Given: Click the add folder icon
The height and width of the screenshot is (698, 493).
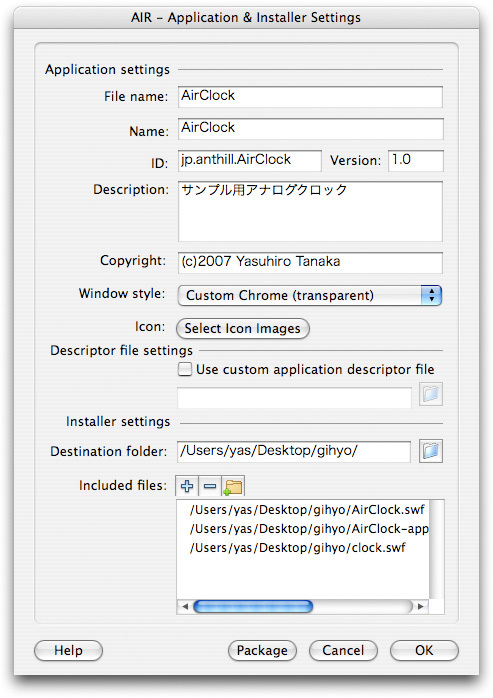Looking at the screenshot, I should [233, 486].
